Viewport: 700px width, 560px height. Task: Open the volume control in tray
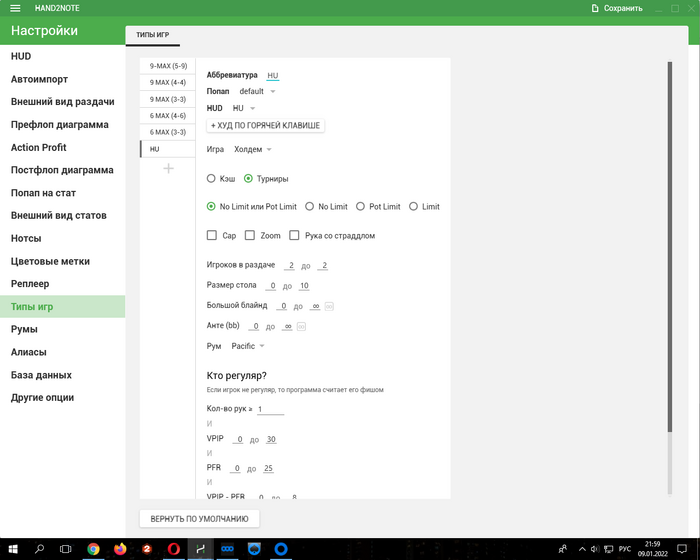point(595,549)
